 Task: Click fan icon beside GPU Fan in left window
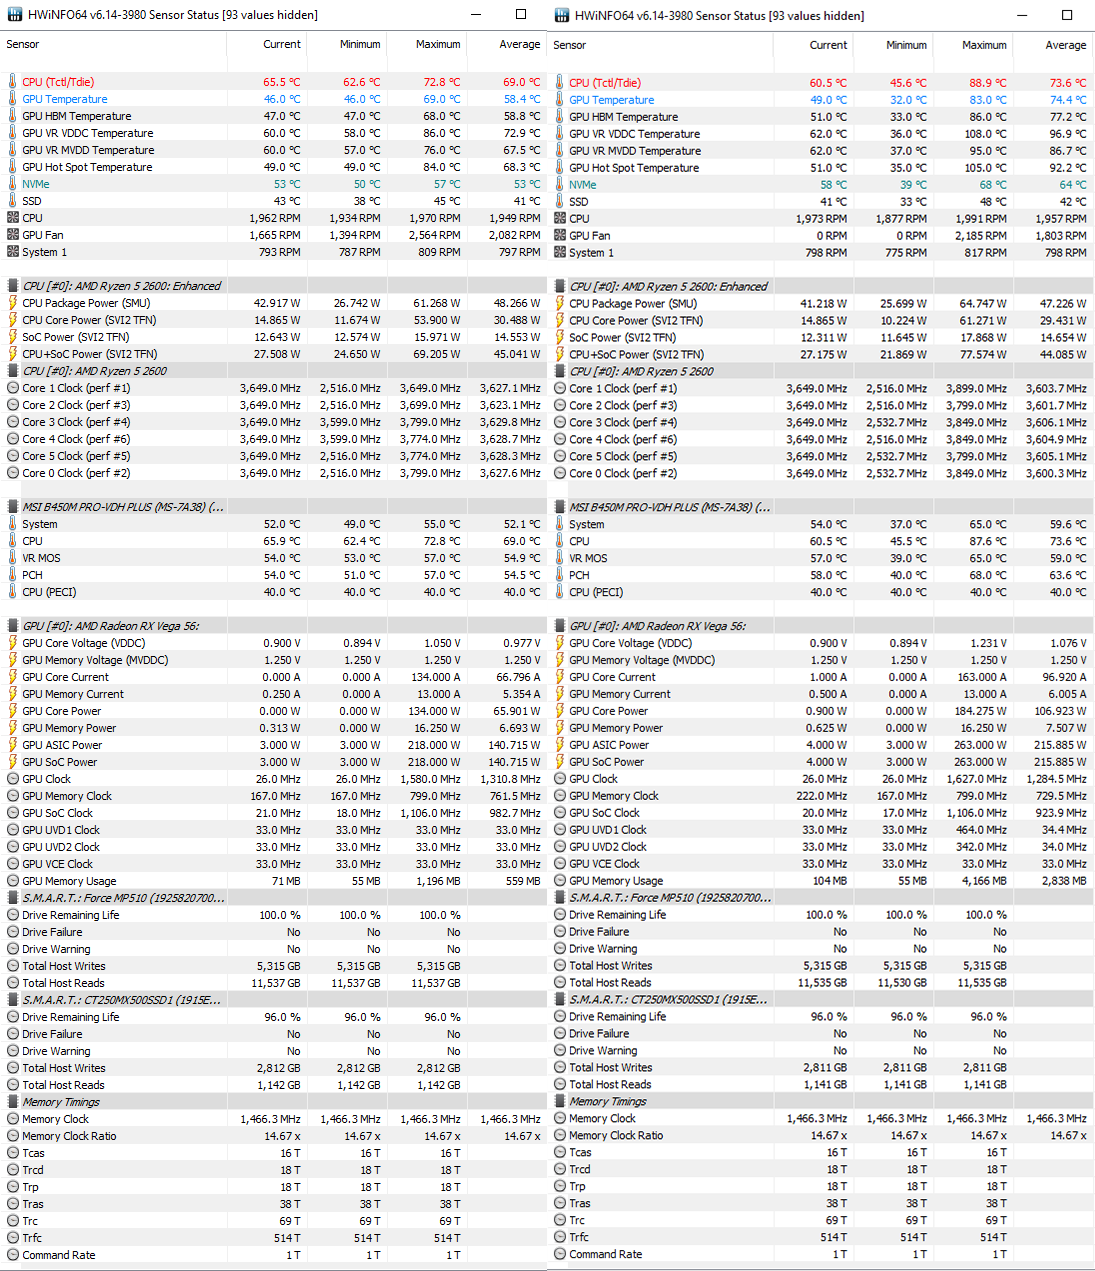click(x=13, y=235)
